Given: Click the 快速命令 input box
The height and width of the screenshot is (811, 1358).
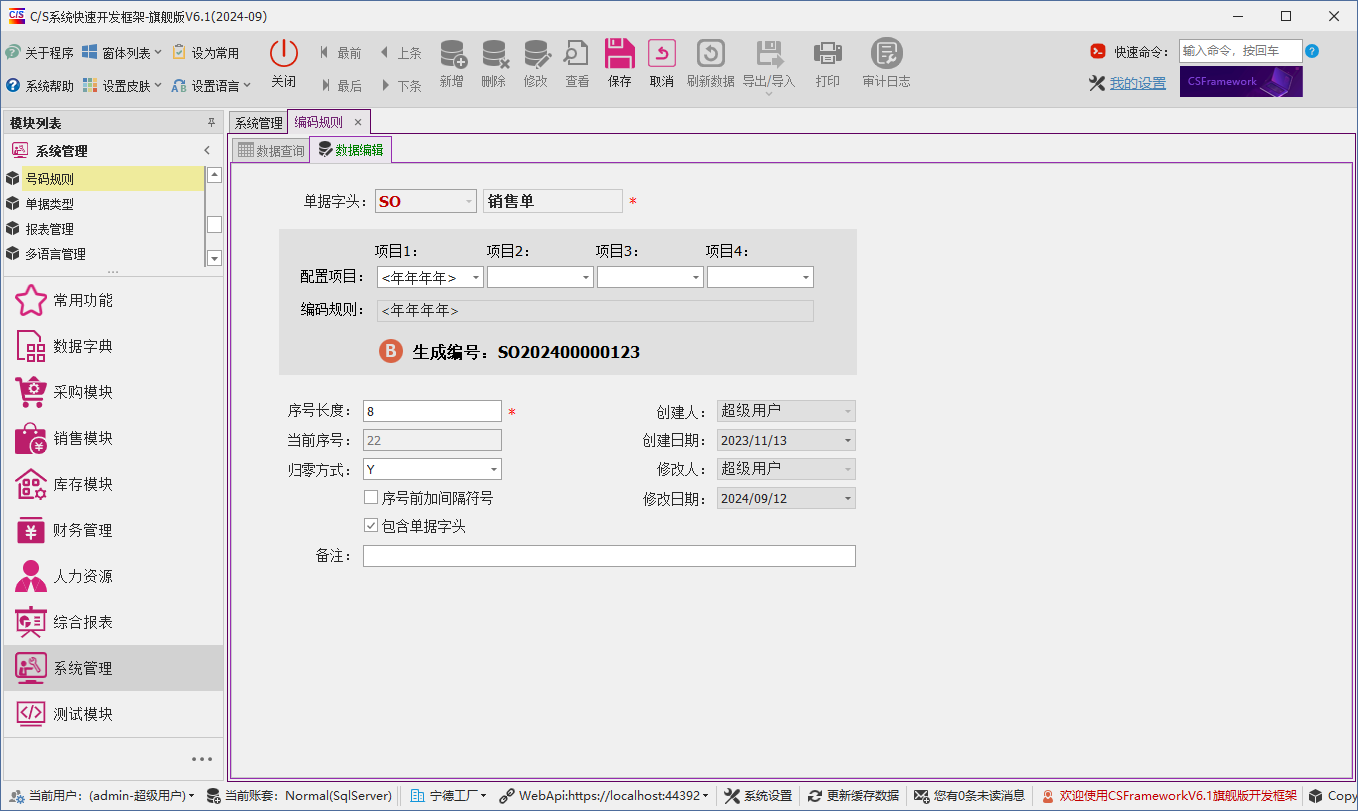Looking at the screenshot, I should coord(1240,51).
